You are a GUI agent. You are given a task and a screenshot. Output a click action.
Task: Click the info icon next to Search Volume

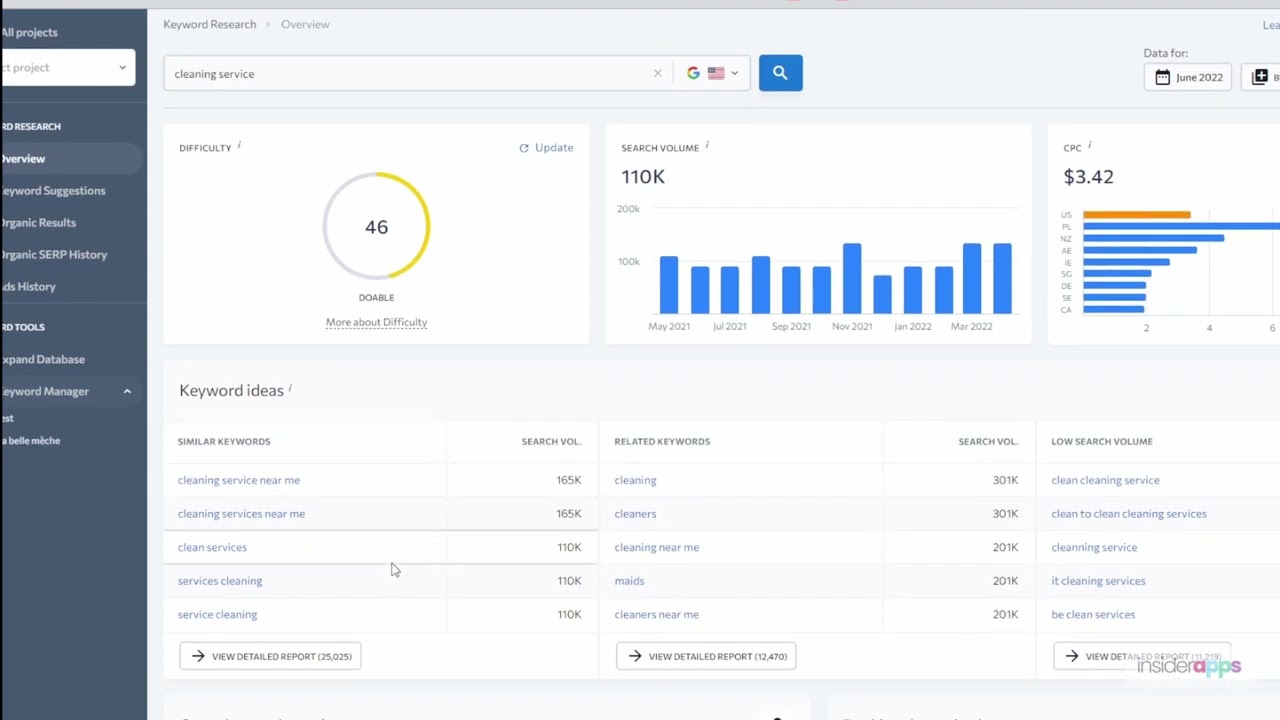click(707, 145)
